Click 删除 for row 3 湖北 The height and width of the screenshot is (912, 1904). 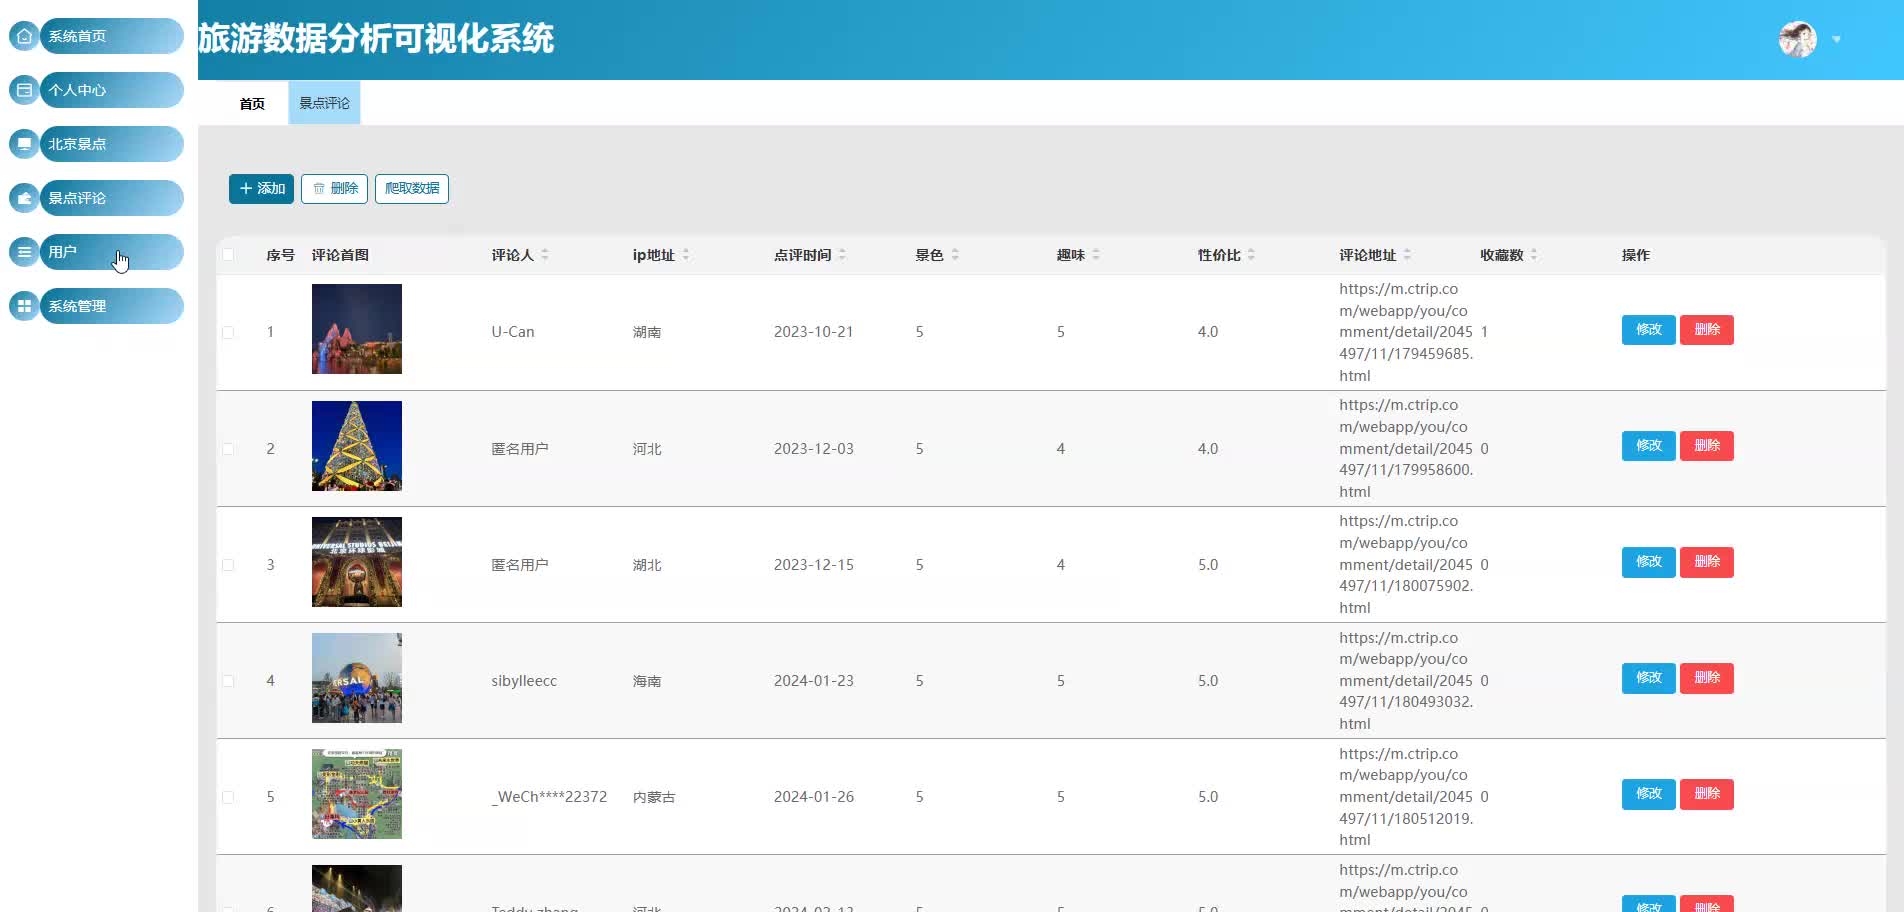(x=1707, y=562)
